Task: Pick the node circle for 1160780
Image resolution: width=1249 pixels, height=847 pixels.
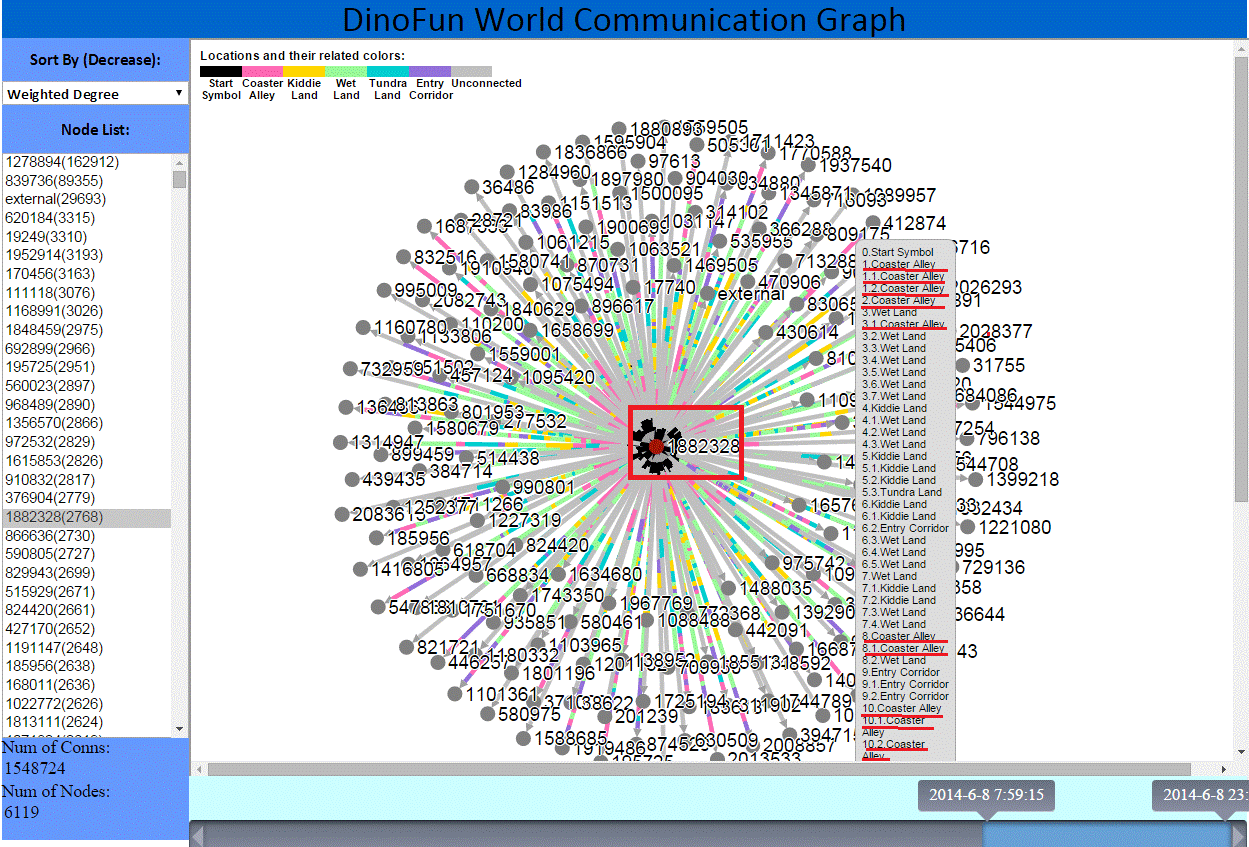Action: coord(362,327)
